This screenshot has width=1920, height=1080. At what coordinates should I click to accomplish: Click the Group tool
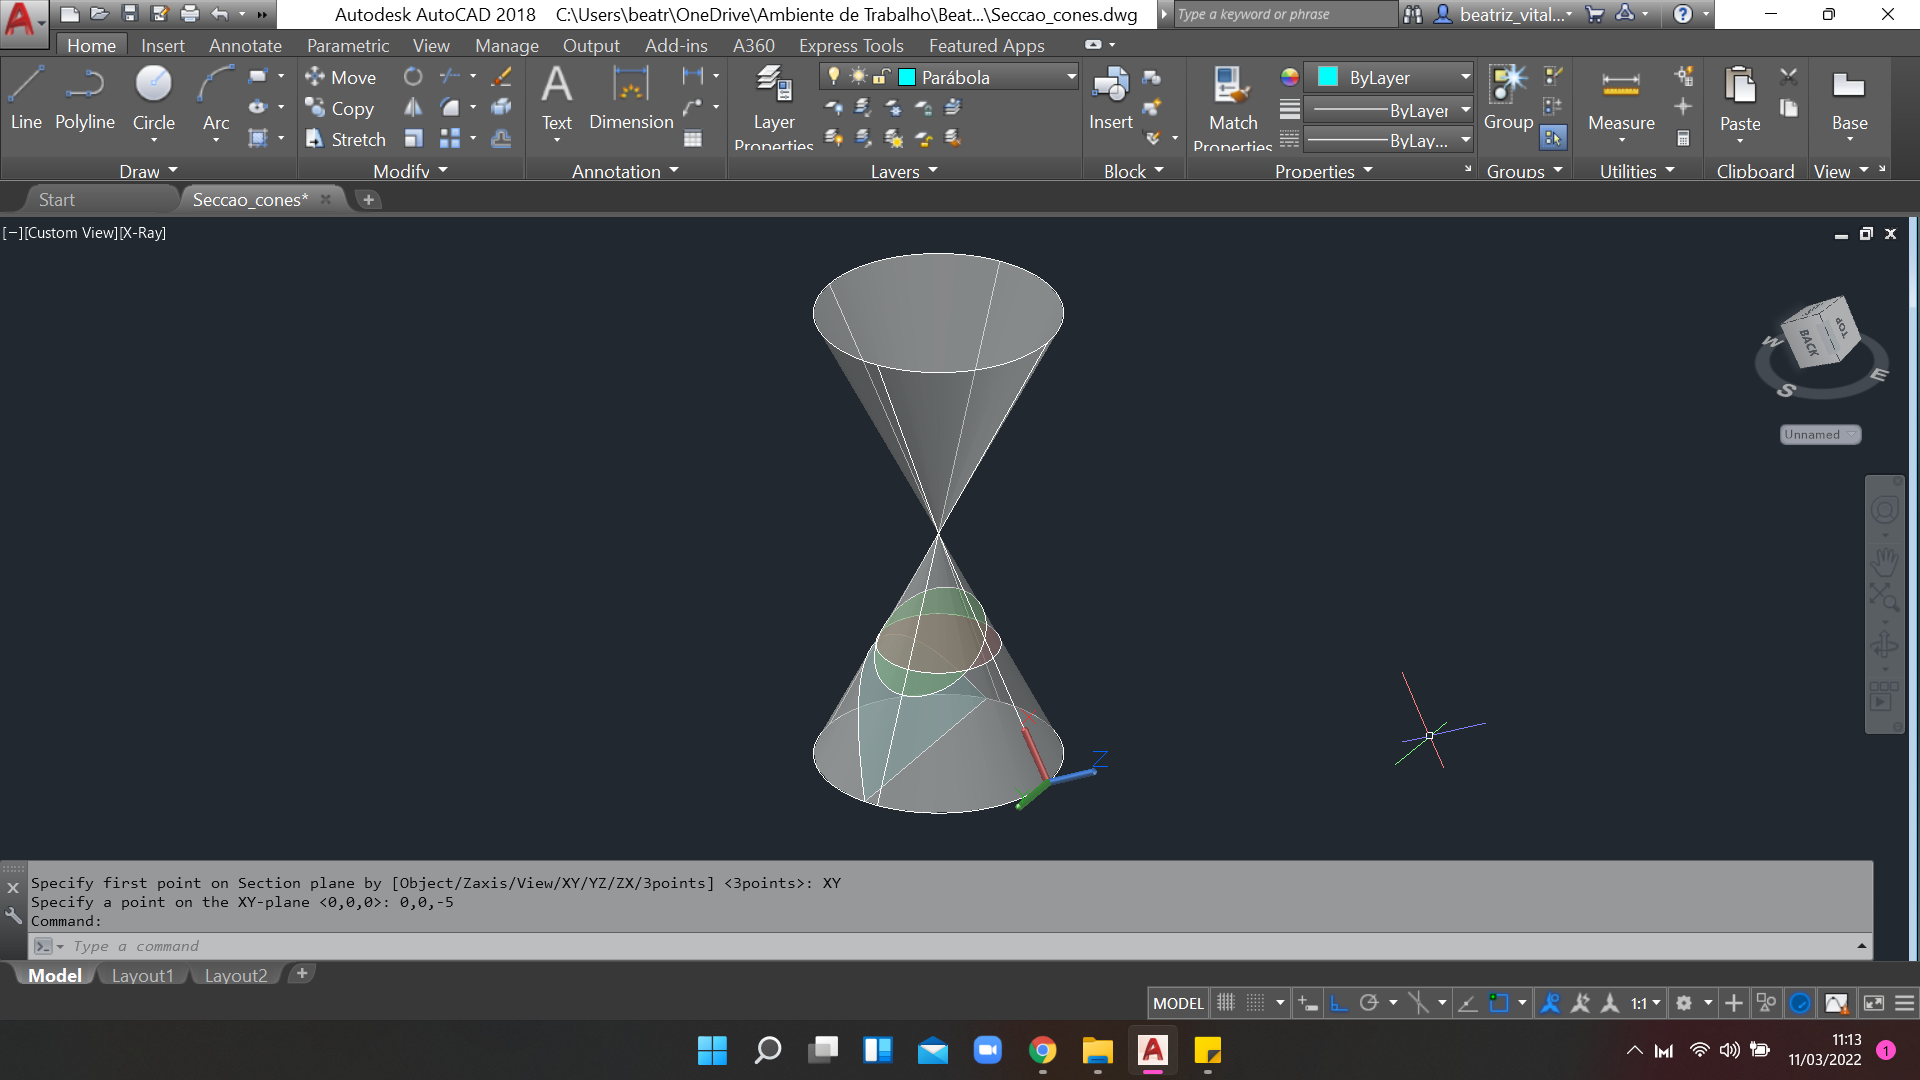[x=1508, y=98]
